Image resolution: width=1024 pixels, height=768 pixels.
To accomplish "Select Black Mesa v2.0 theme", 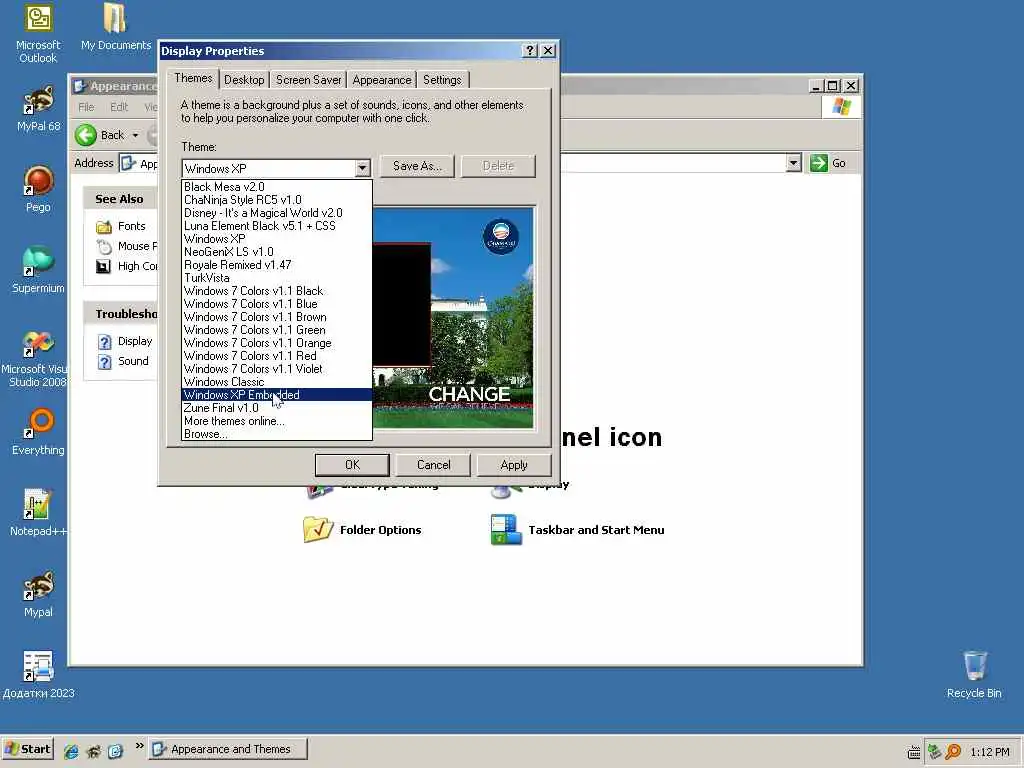I will click(x=276, y=187).
